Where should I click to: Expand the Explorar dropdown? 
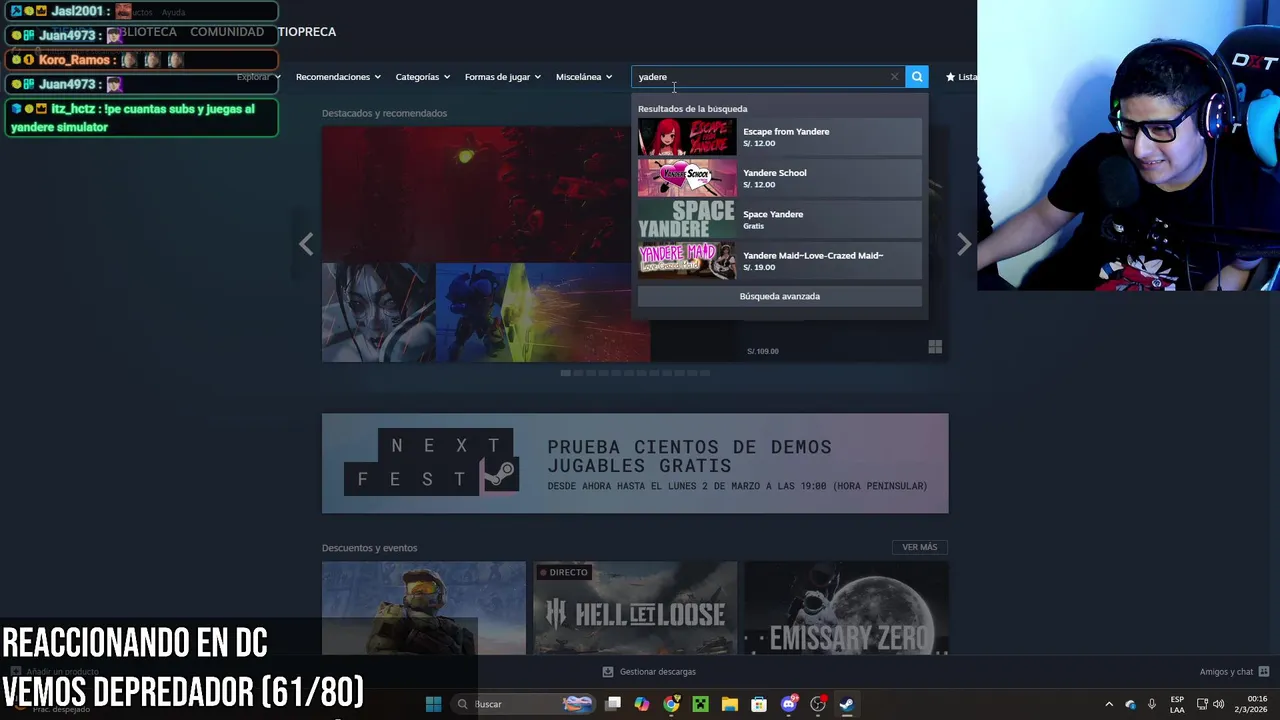click(x=258, y=77)
